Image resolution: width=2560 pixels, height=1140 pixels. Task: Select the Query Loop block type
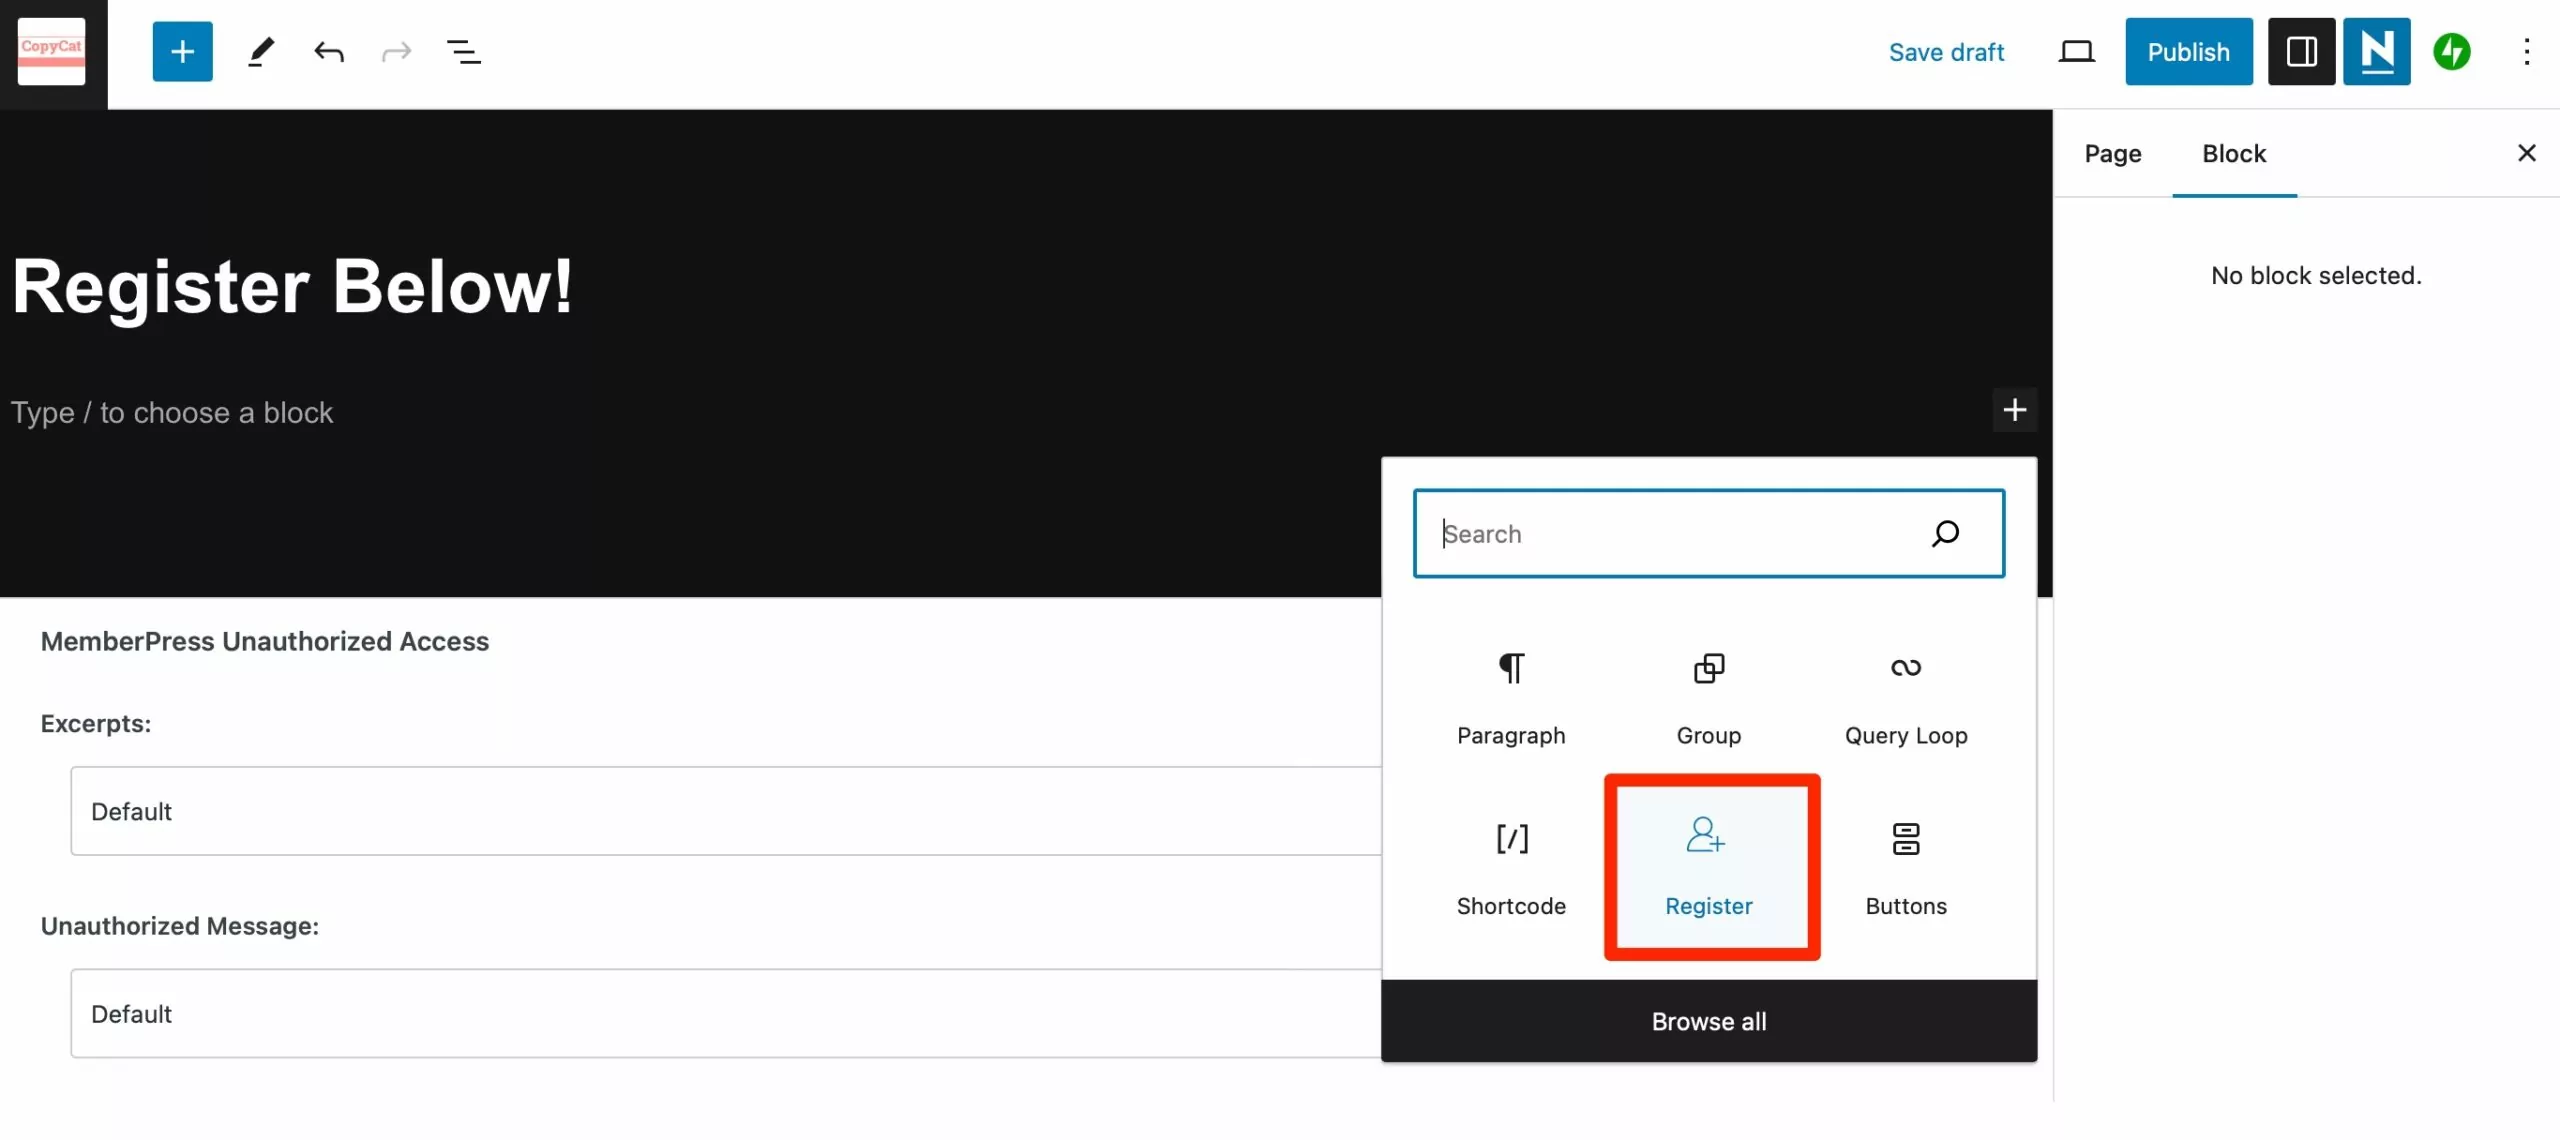(1905, 694)
